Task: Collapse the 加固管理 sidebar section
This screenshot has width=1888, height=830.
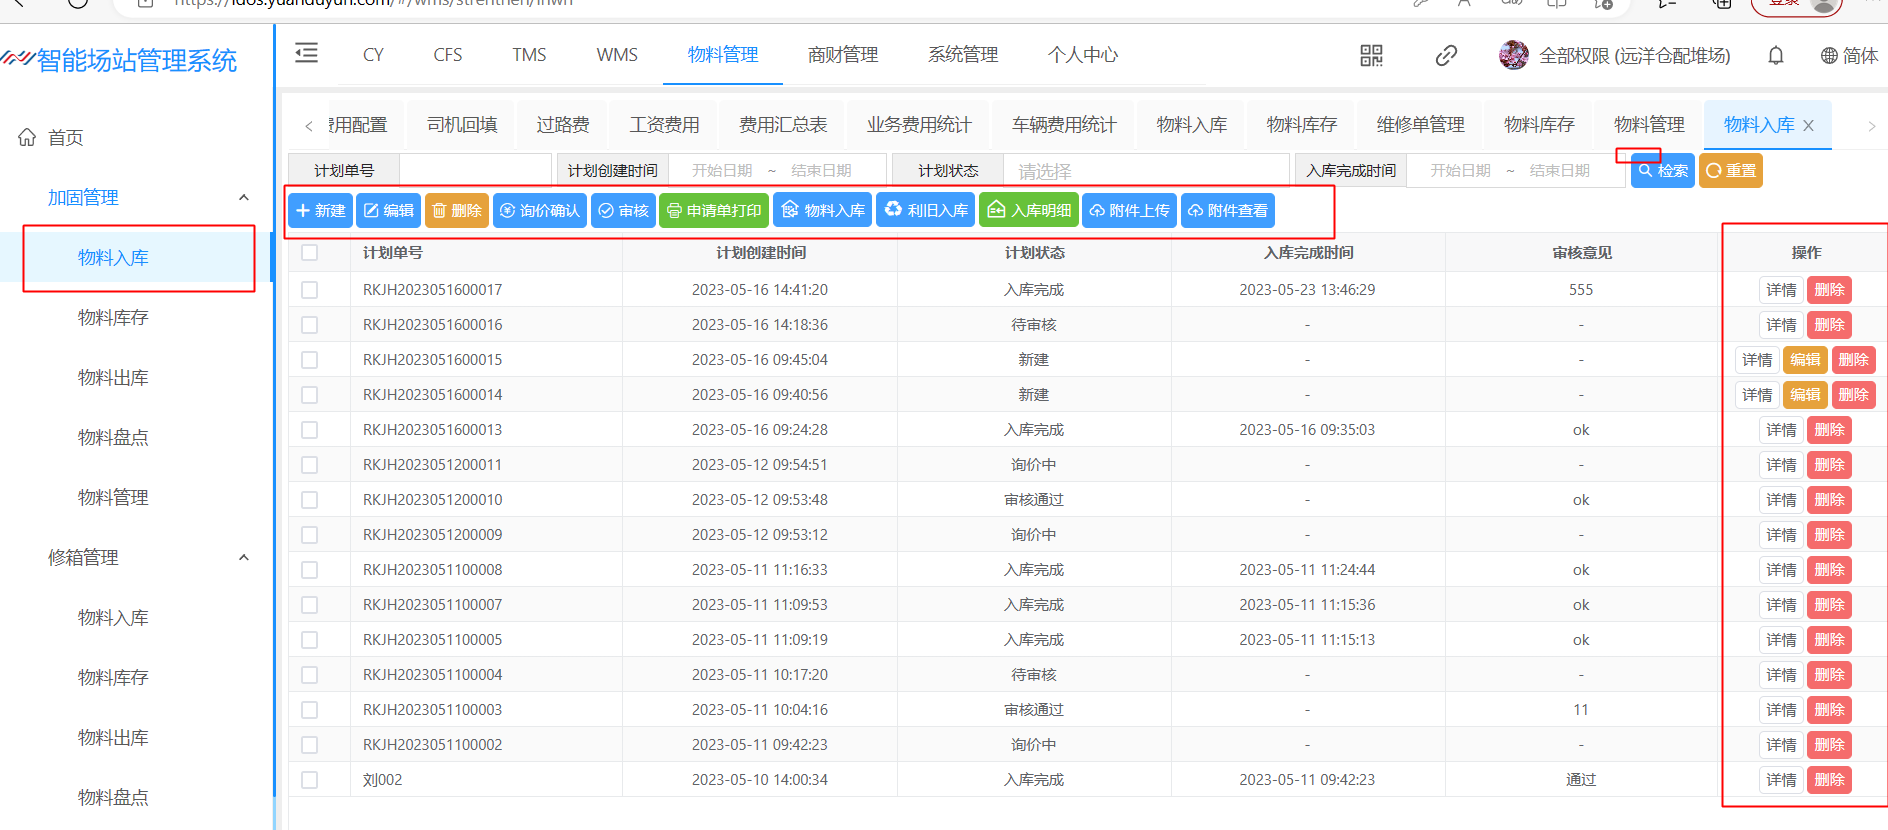Action: (x=243, y=198)
